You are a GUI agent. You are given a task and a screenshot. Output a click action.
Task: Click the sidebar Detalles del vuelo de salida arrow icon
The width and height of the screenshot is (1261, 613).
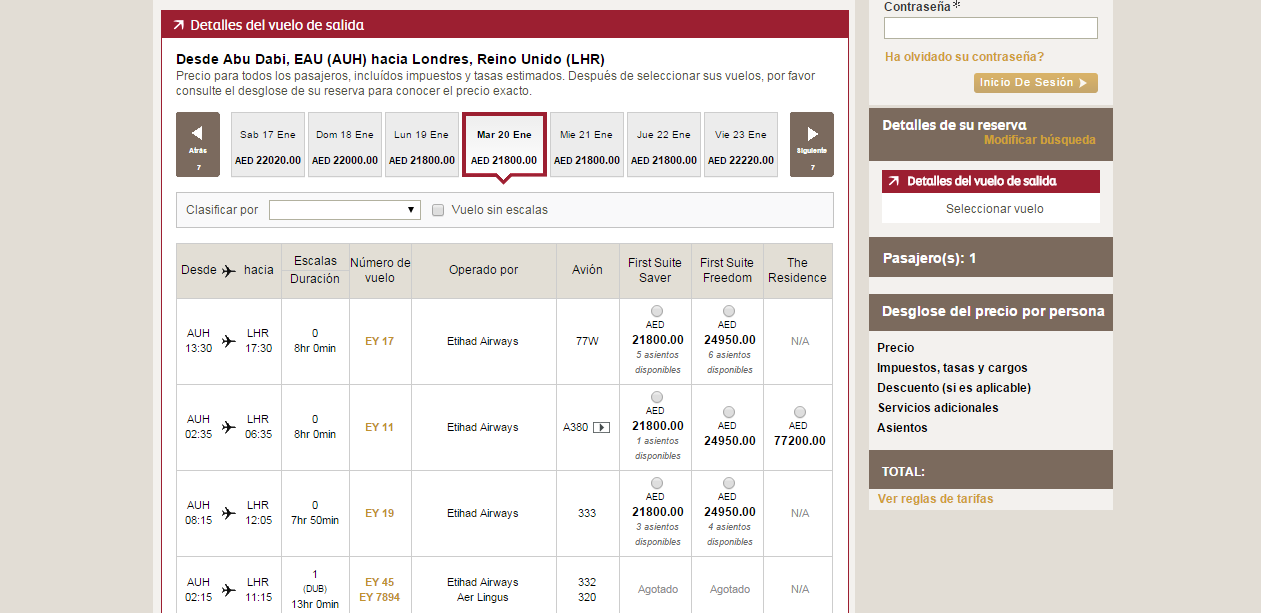point(893,181)
